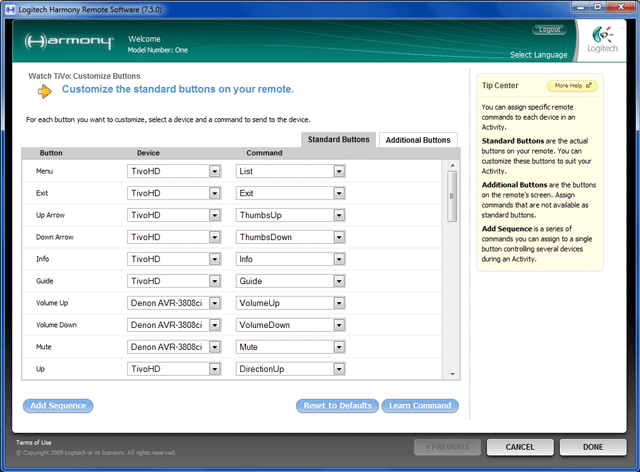This screenshot has height=472, width=640.
Task: Expand the ThumbsUp command dropdown
Action: click(291, 215)
